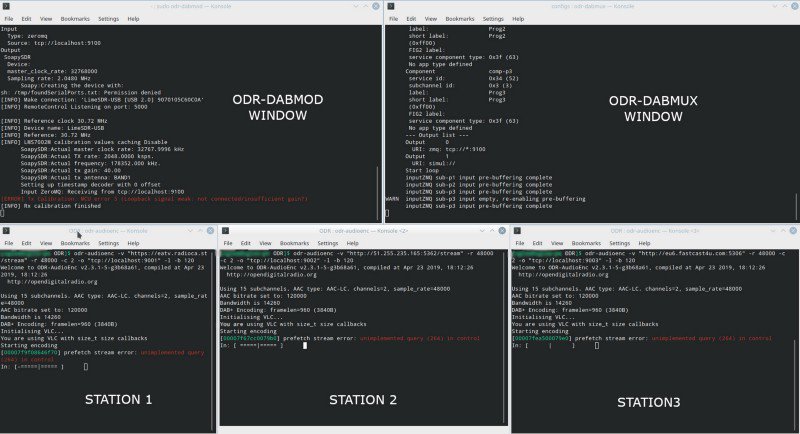This screenshot has width=800, height=434.
Task: Open the View menu in the odr-dabmod window
Action: (x=46, y=19)
